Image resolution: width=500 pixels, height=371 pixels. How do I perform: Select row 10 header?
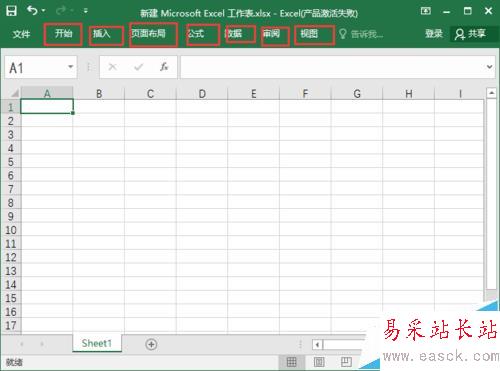point(11,230)
